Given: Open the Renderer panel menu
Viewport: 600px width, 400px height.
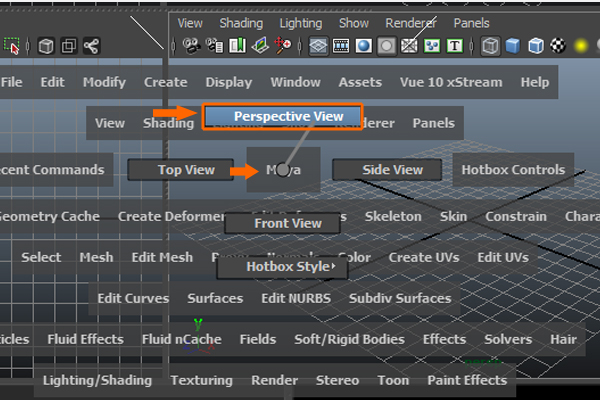Looking at the screenshot, I should pos(411,23).
